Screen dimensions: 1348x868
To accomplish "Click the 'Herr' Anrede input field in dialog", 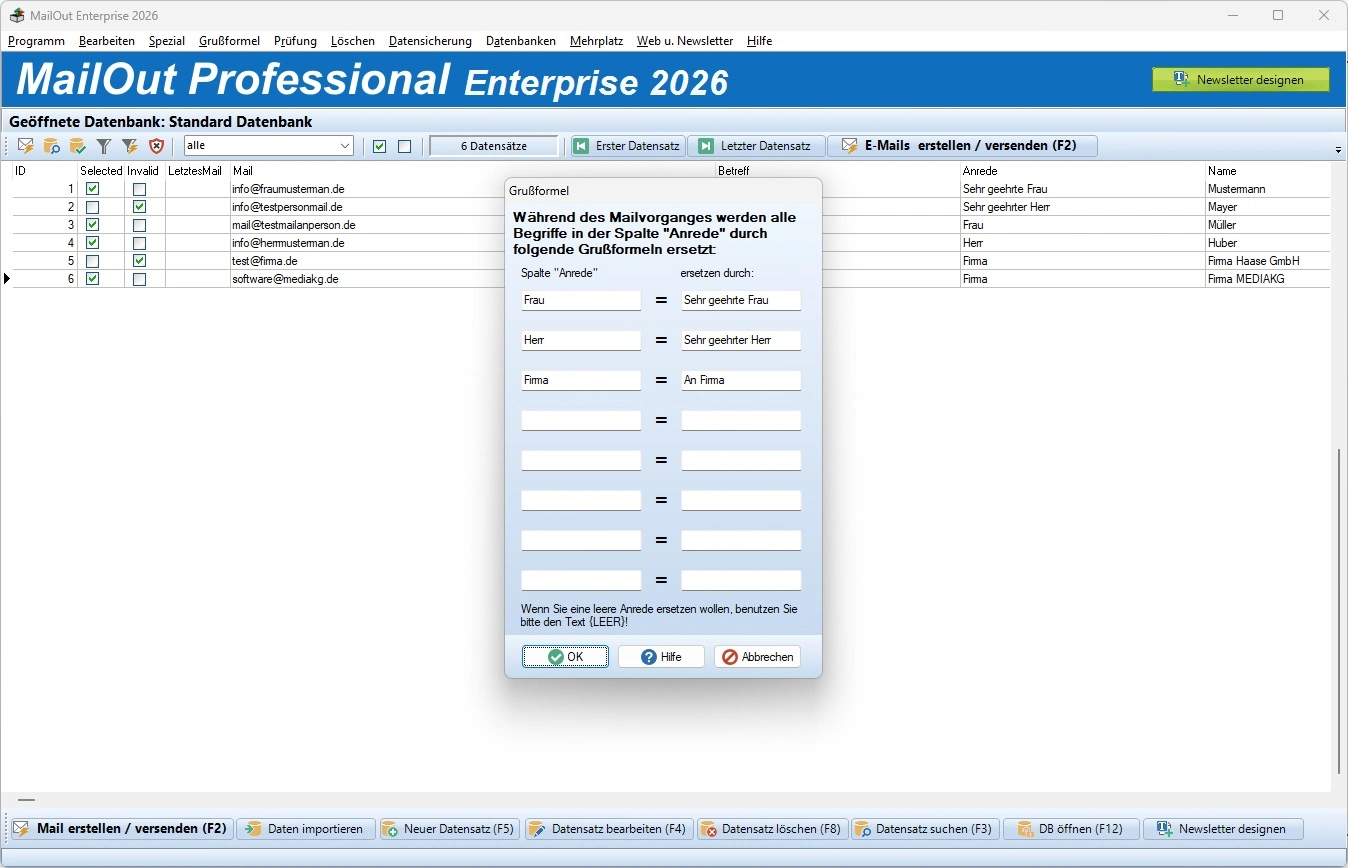I will 581,340.
